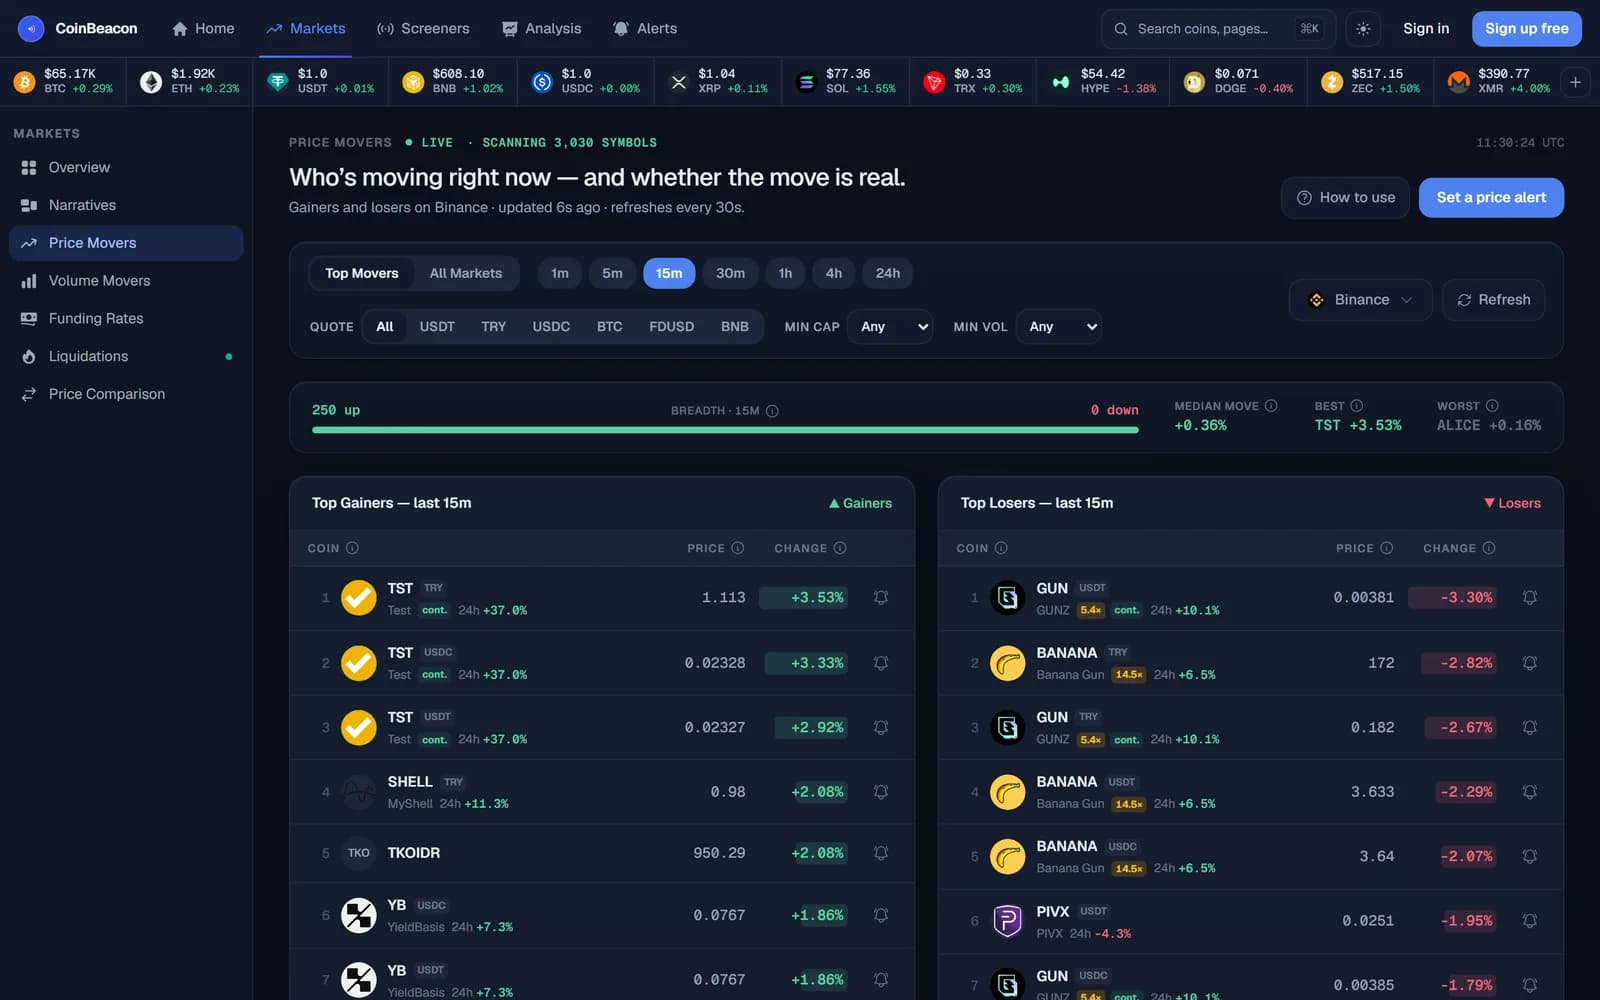Viewport: 1600px width, 1000px height.
Task: Open the Analysis nav item
Action: (x=541, y=29)
